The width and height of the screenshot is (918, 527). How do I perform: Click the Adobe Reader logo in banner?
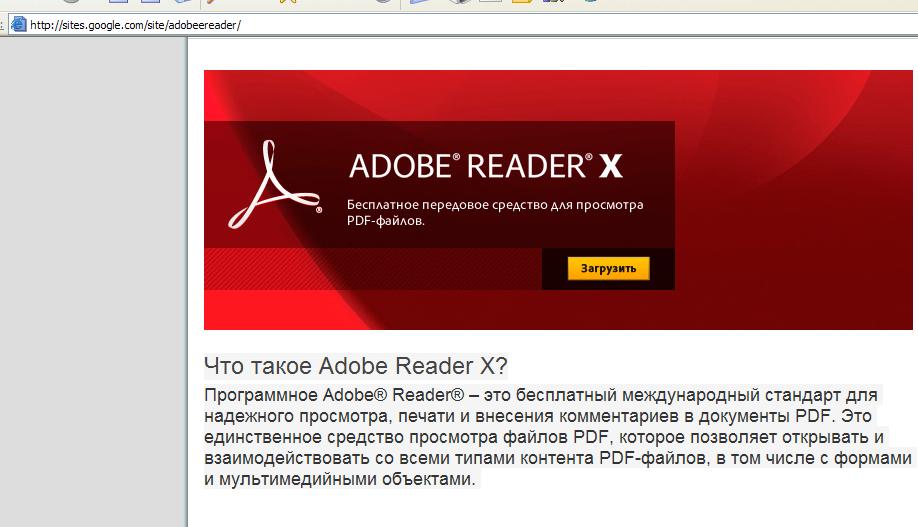point(275,184)
